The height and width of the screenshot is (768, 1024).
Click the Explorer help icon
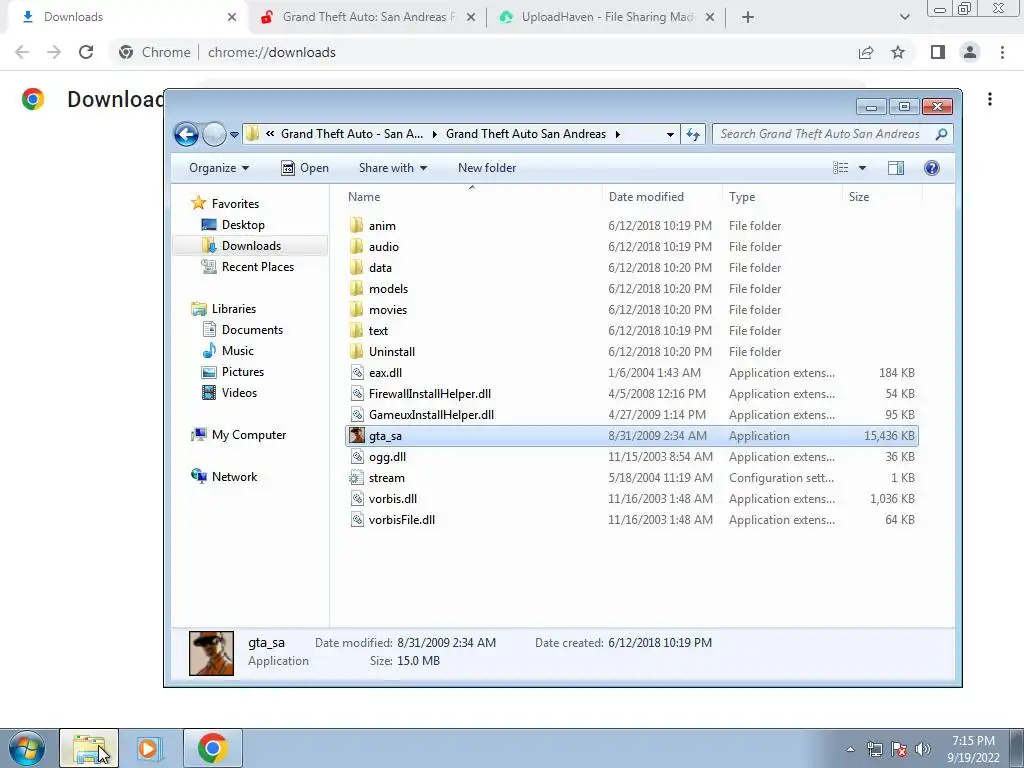click(932, 168)
